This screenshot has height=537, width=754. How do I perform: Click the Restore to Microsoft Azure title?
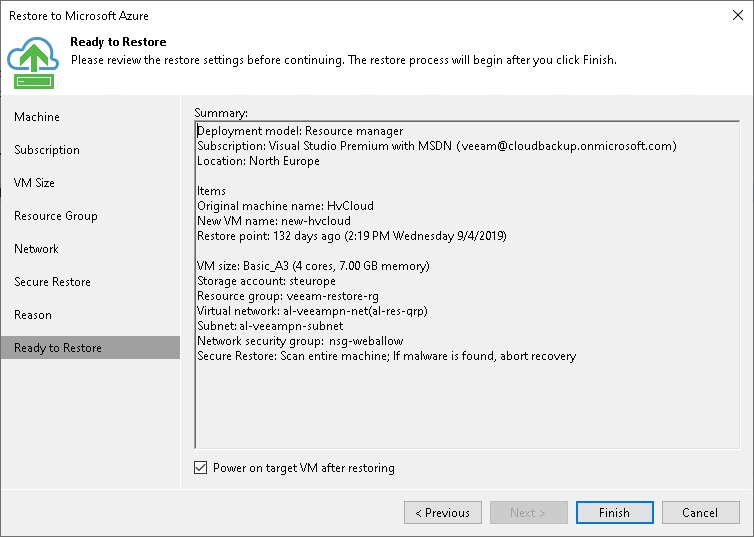(79, 16)
